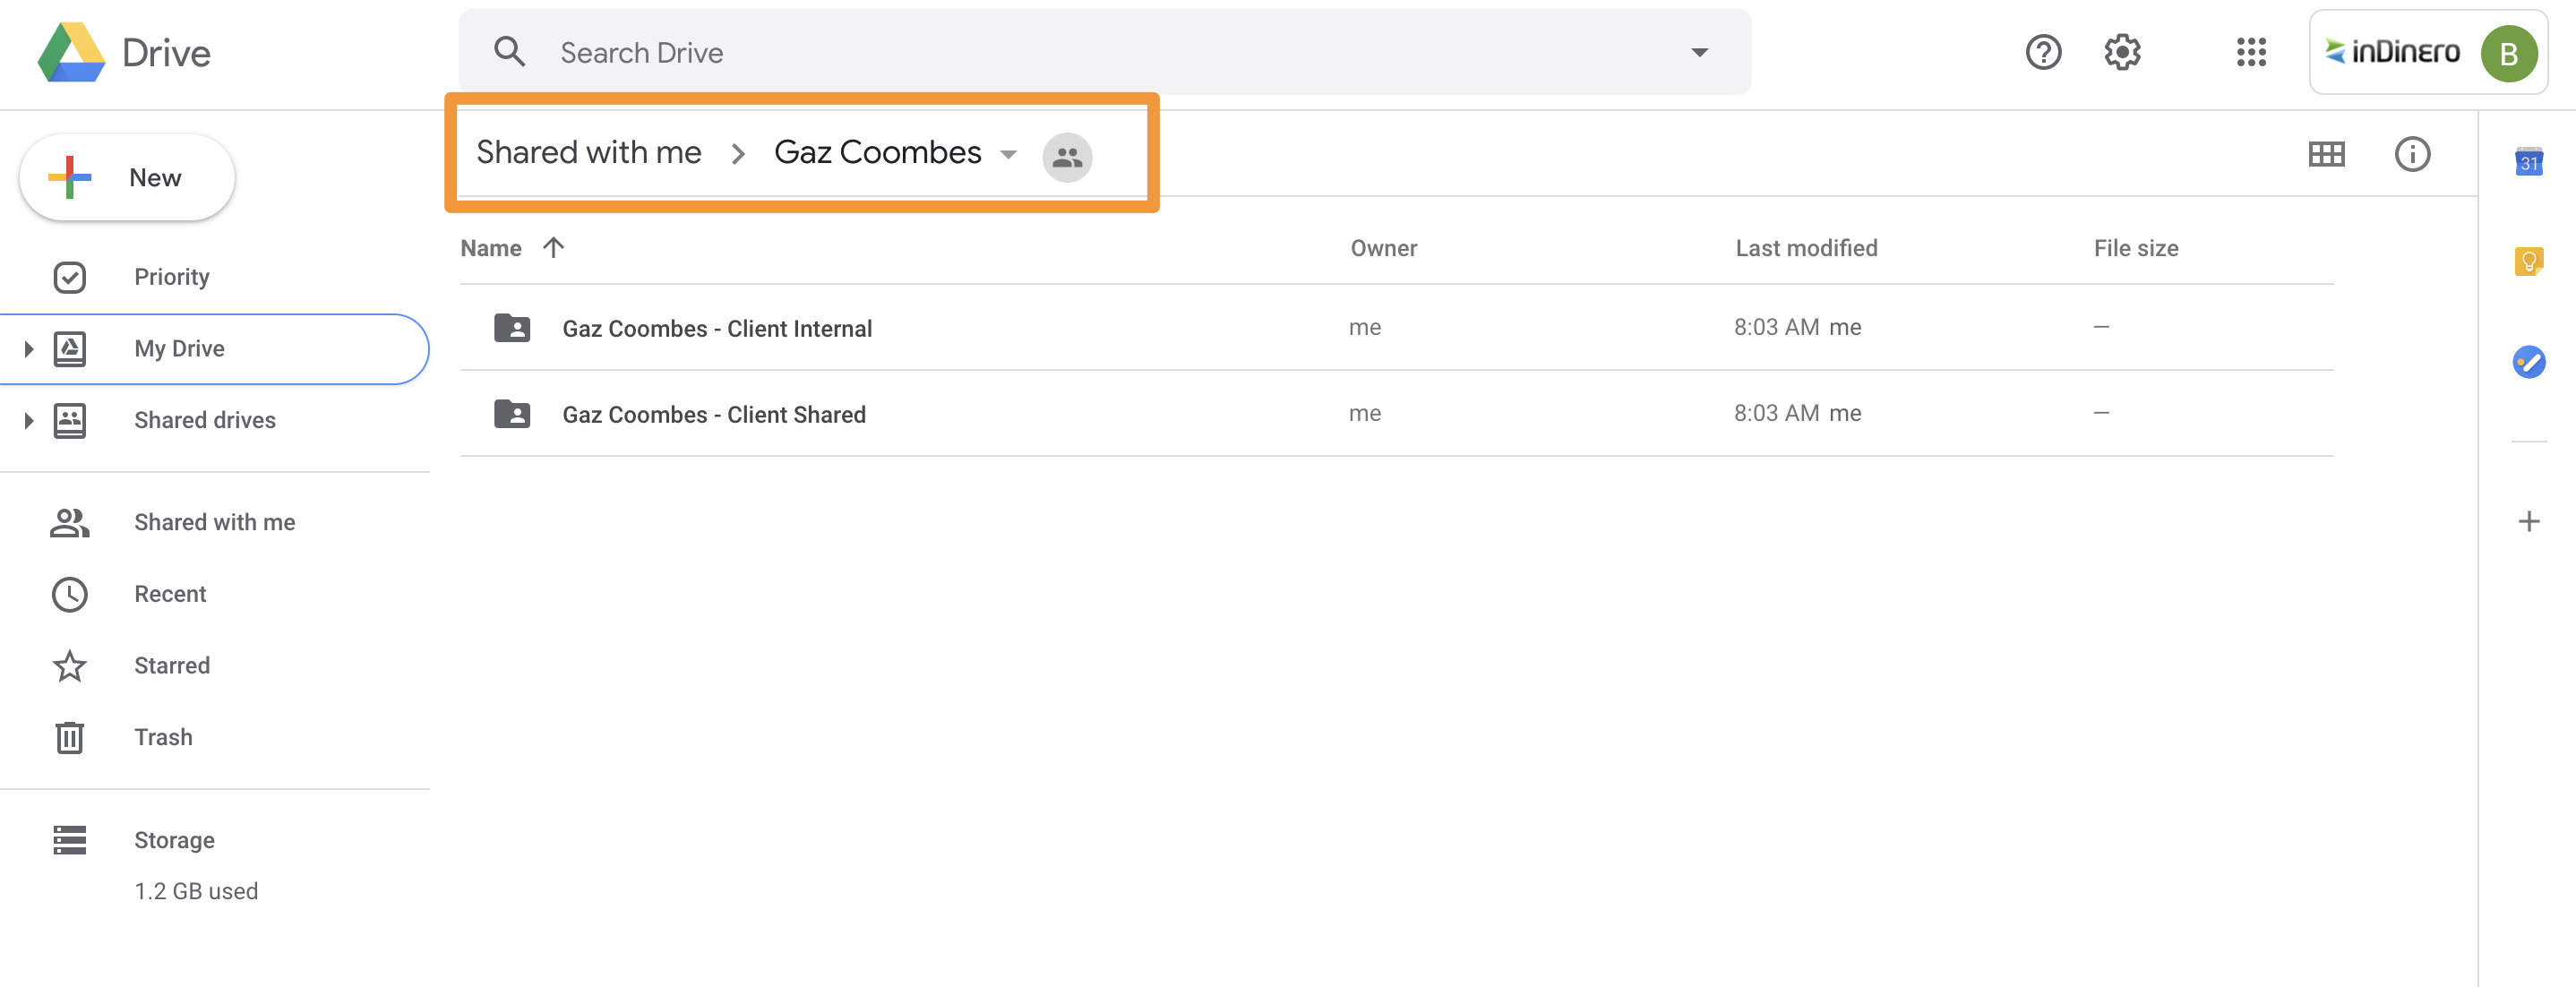The height and width of the screenshot is (987, 2576).
Task: Open the Google apps grid launcher
Action: pyautogui.click(x=2250, y=52)
